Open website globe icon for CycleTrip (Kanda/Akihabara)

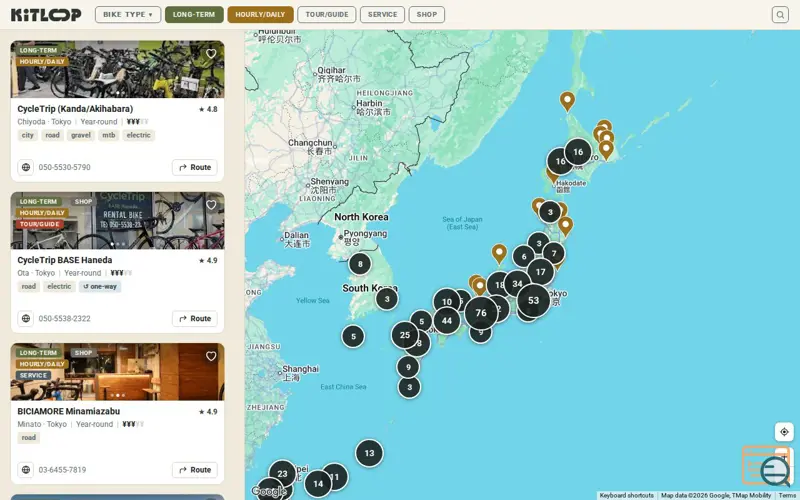(x=26, y=167)
